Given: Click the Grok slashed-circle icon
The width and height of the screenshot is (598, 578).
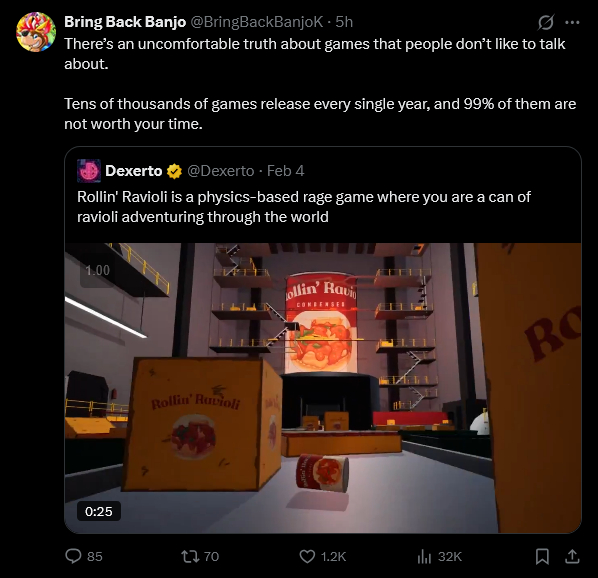Looking at the screenshot, I should 545,22.
